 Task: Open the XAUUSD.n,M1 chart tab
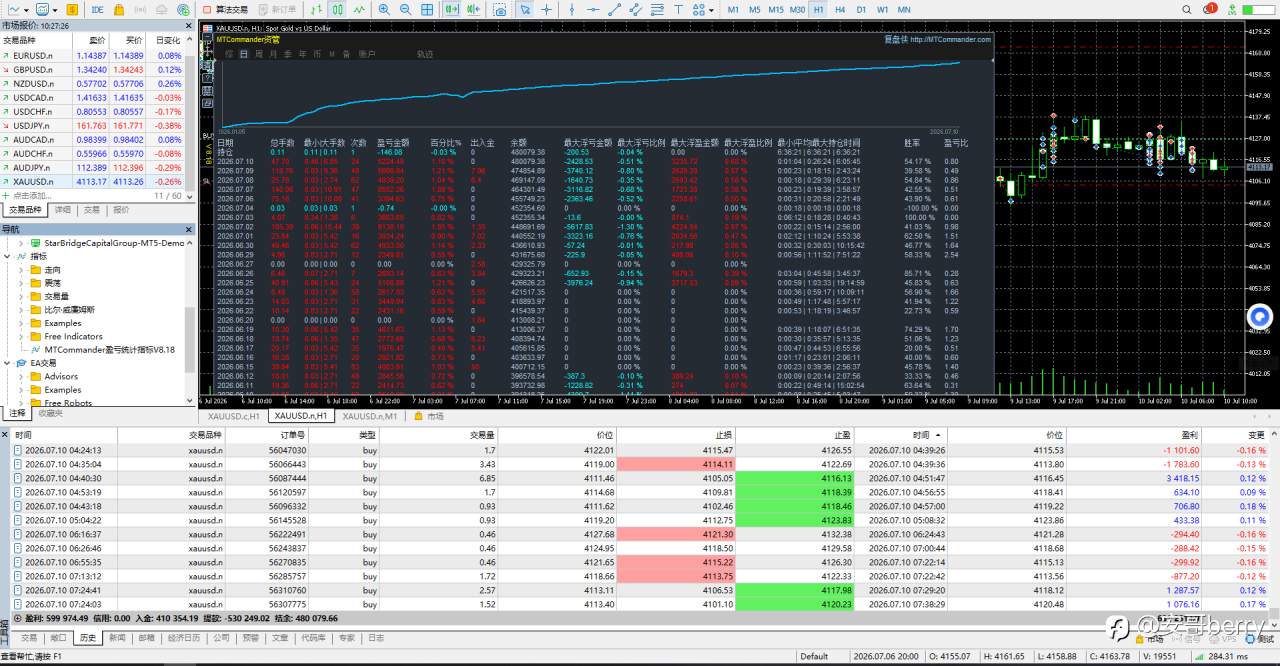pyautogui.click(x=370, y=416)
